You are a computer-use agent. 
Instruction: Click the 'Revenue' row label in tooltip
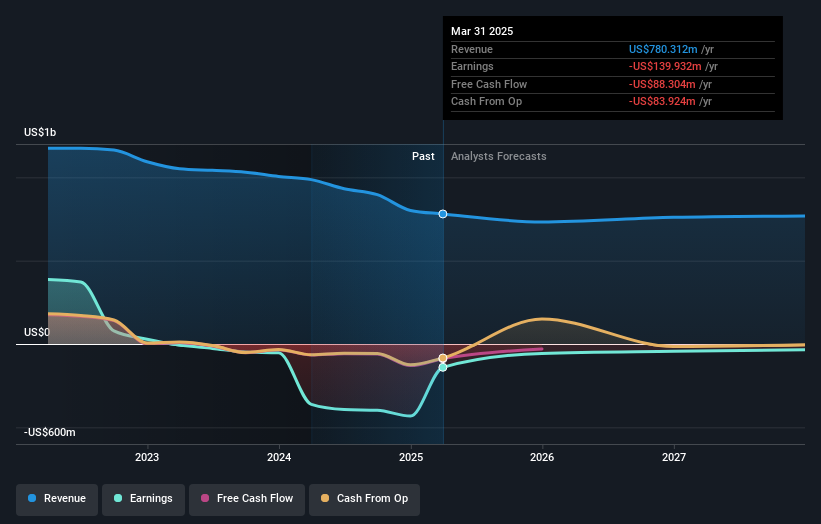tap(472, 49)
